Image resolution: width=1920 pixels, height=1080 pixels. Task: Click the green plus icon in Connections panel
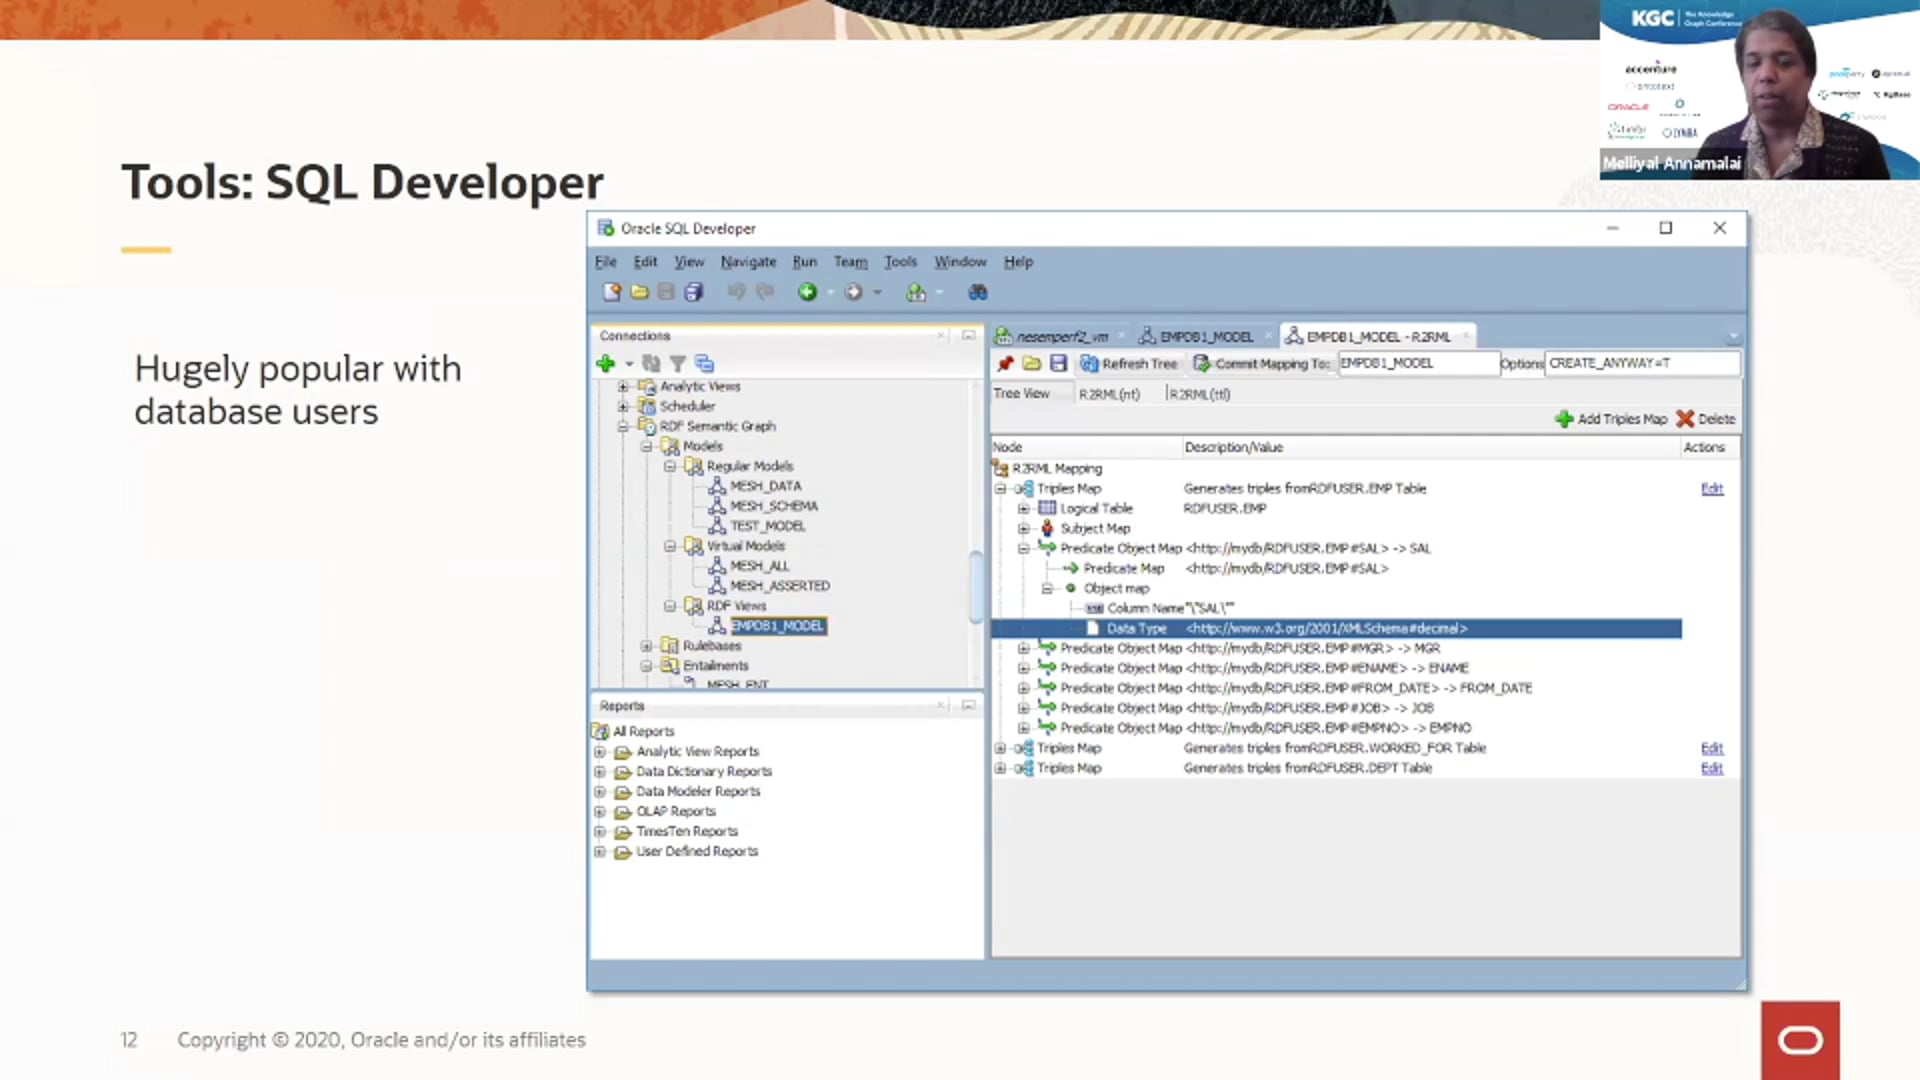(604, 363)
